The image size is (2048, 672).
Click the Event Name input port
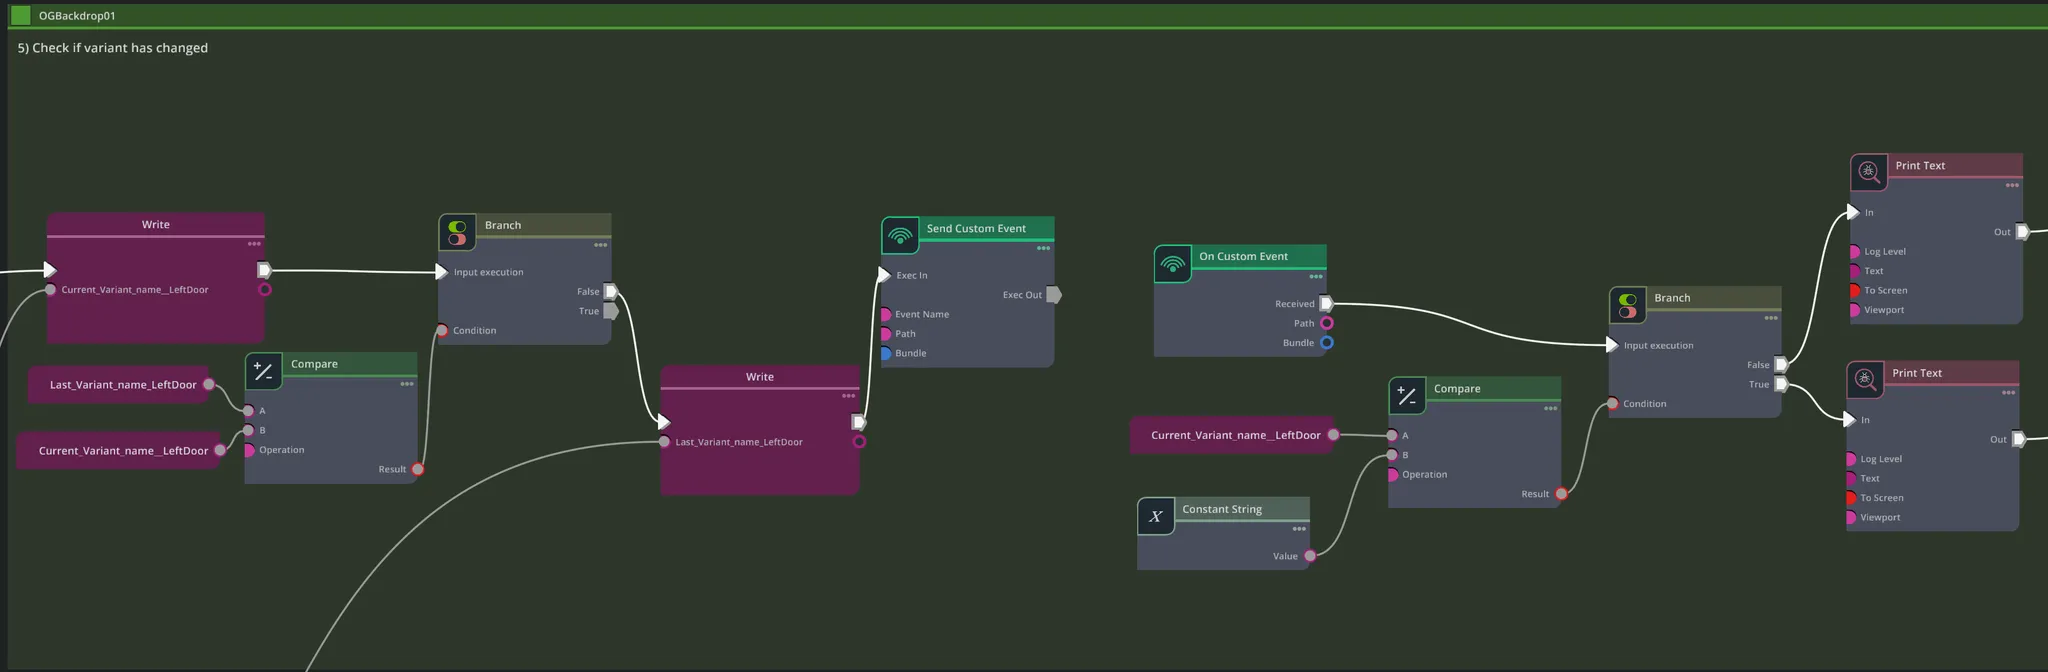tap(886, 315)
